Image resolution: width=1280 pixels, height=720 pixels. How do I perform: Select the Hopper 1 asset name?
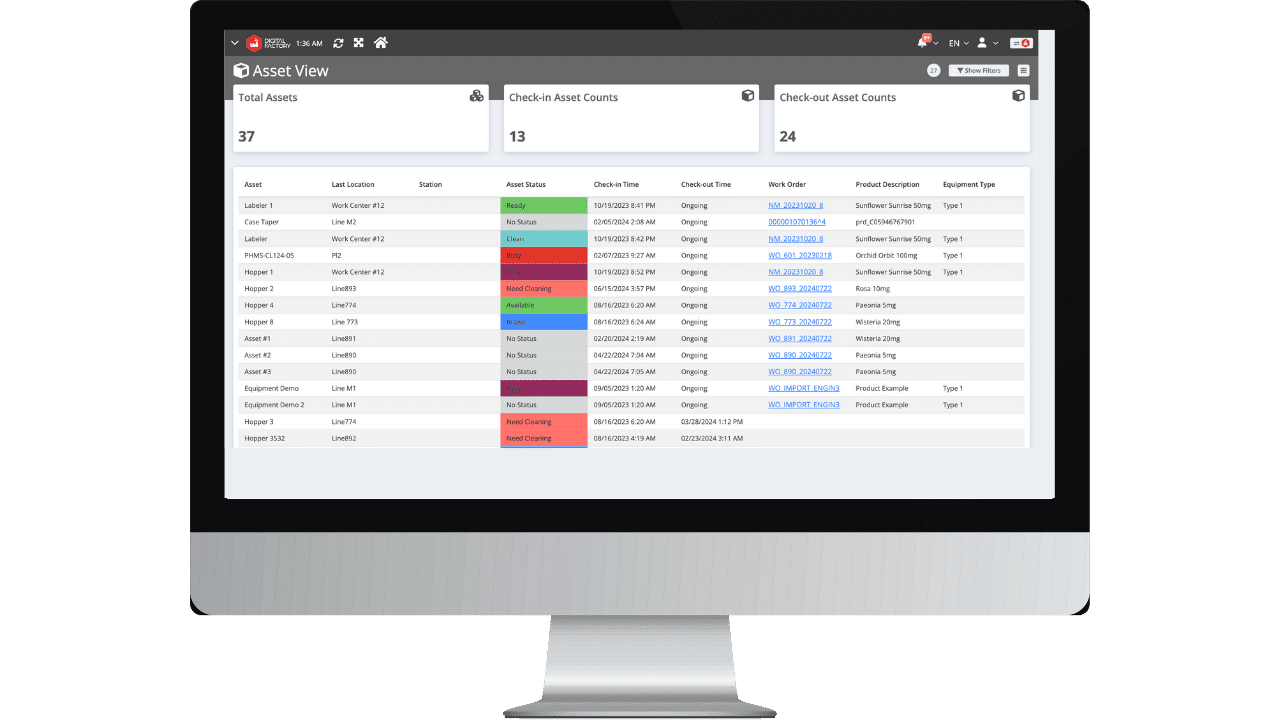(x=259, y=272)
